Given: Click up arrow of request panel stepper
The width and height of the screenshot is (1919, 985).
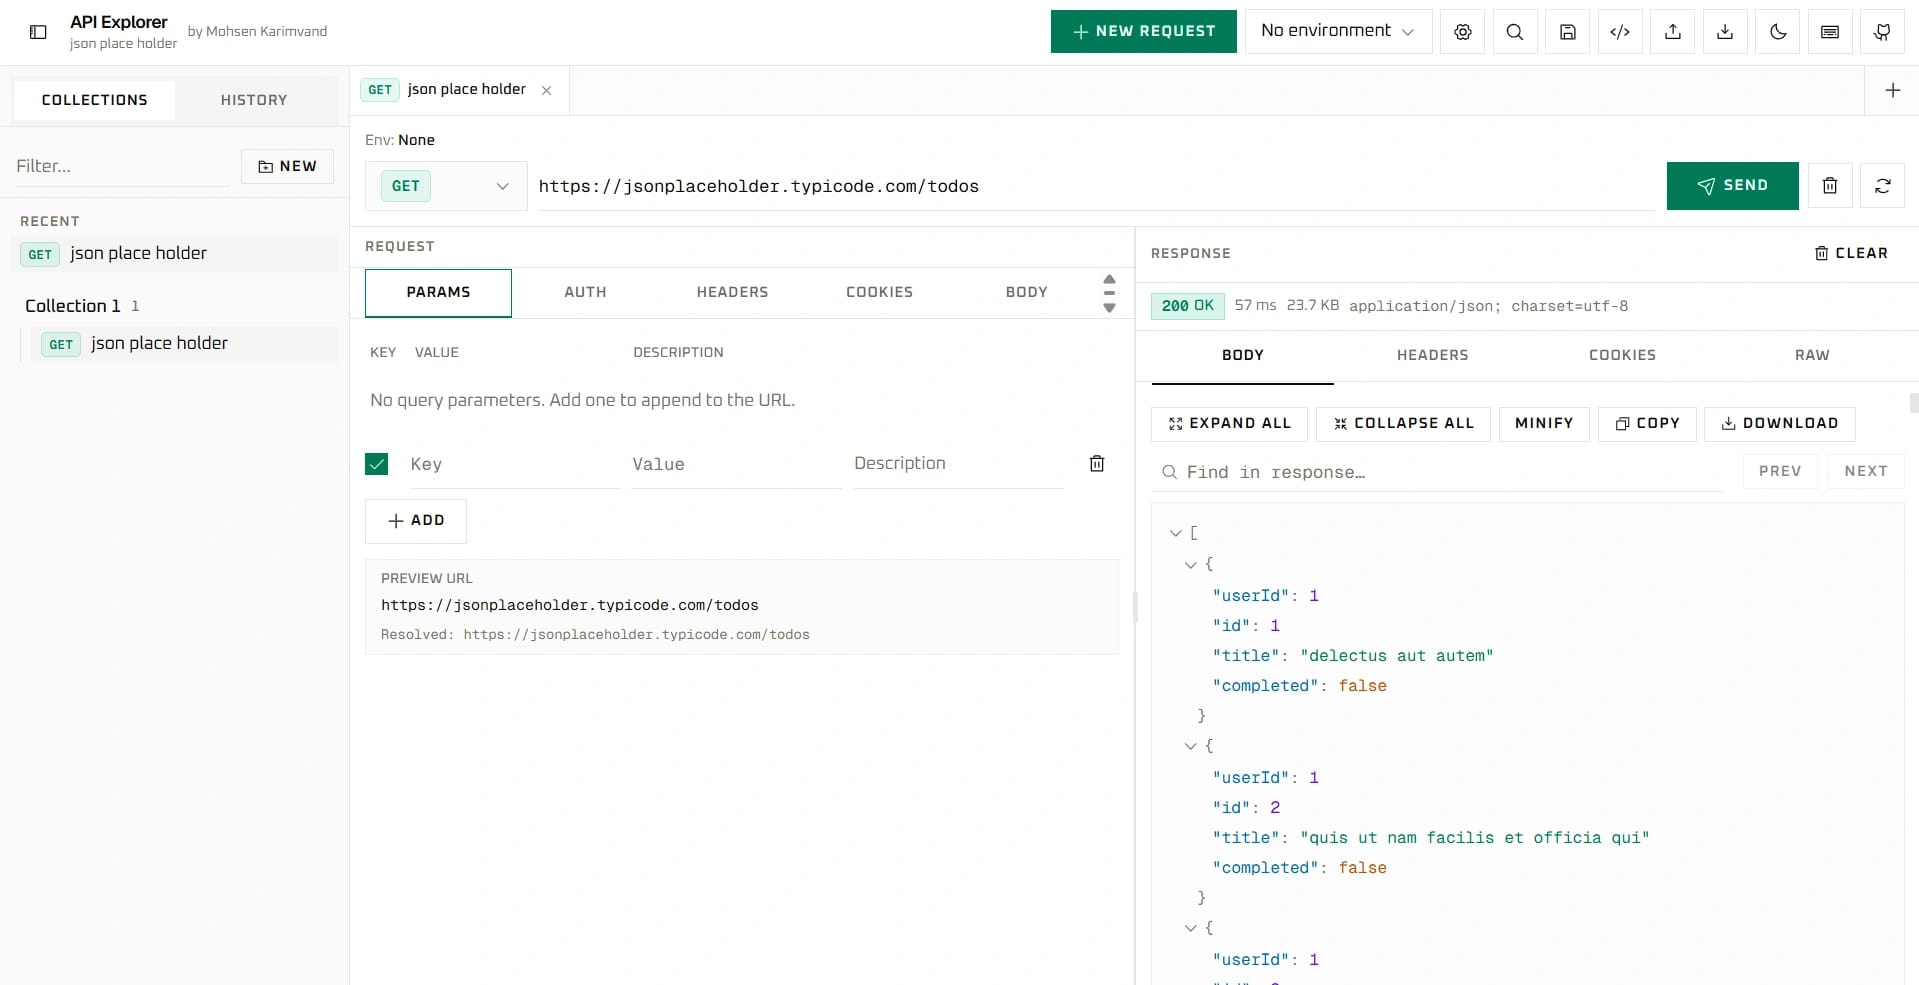Looking at the screenshot, I should [1109, 279].
